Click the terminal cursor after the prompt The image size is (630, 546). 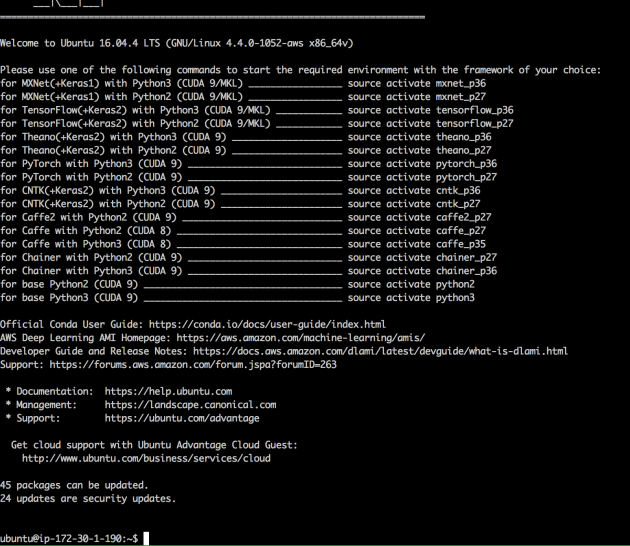(147, 539)
